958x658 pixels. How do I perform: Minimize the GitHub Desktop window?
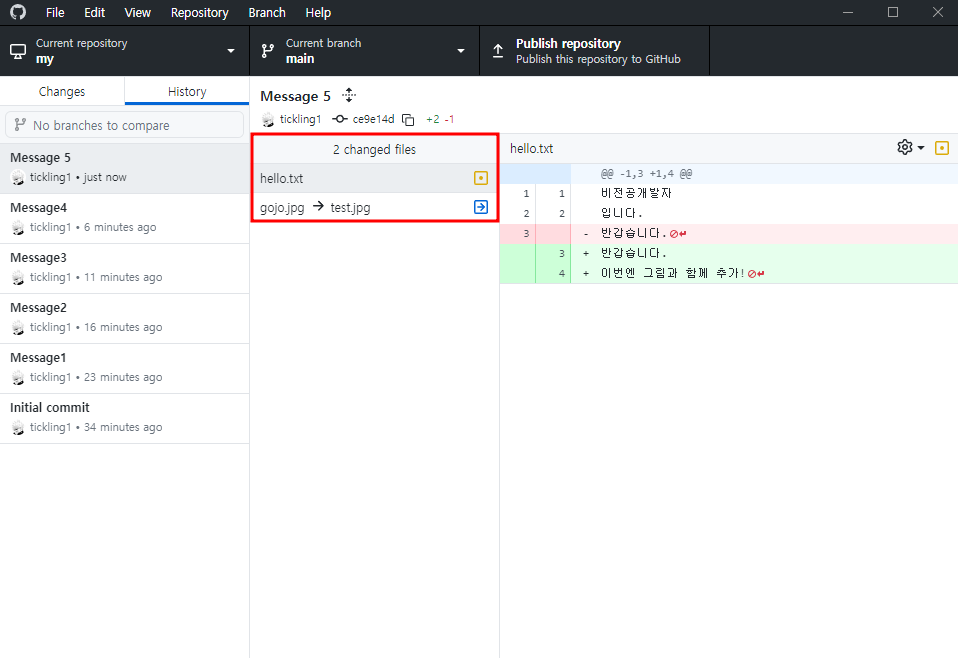(847, 12)
